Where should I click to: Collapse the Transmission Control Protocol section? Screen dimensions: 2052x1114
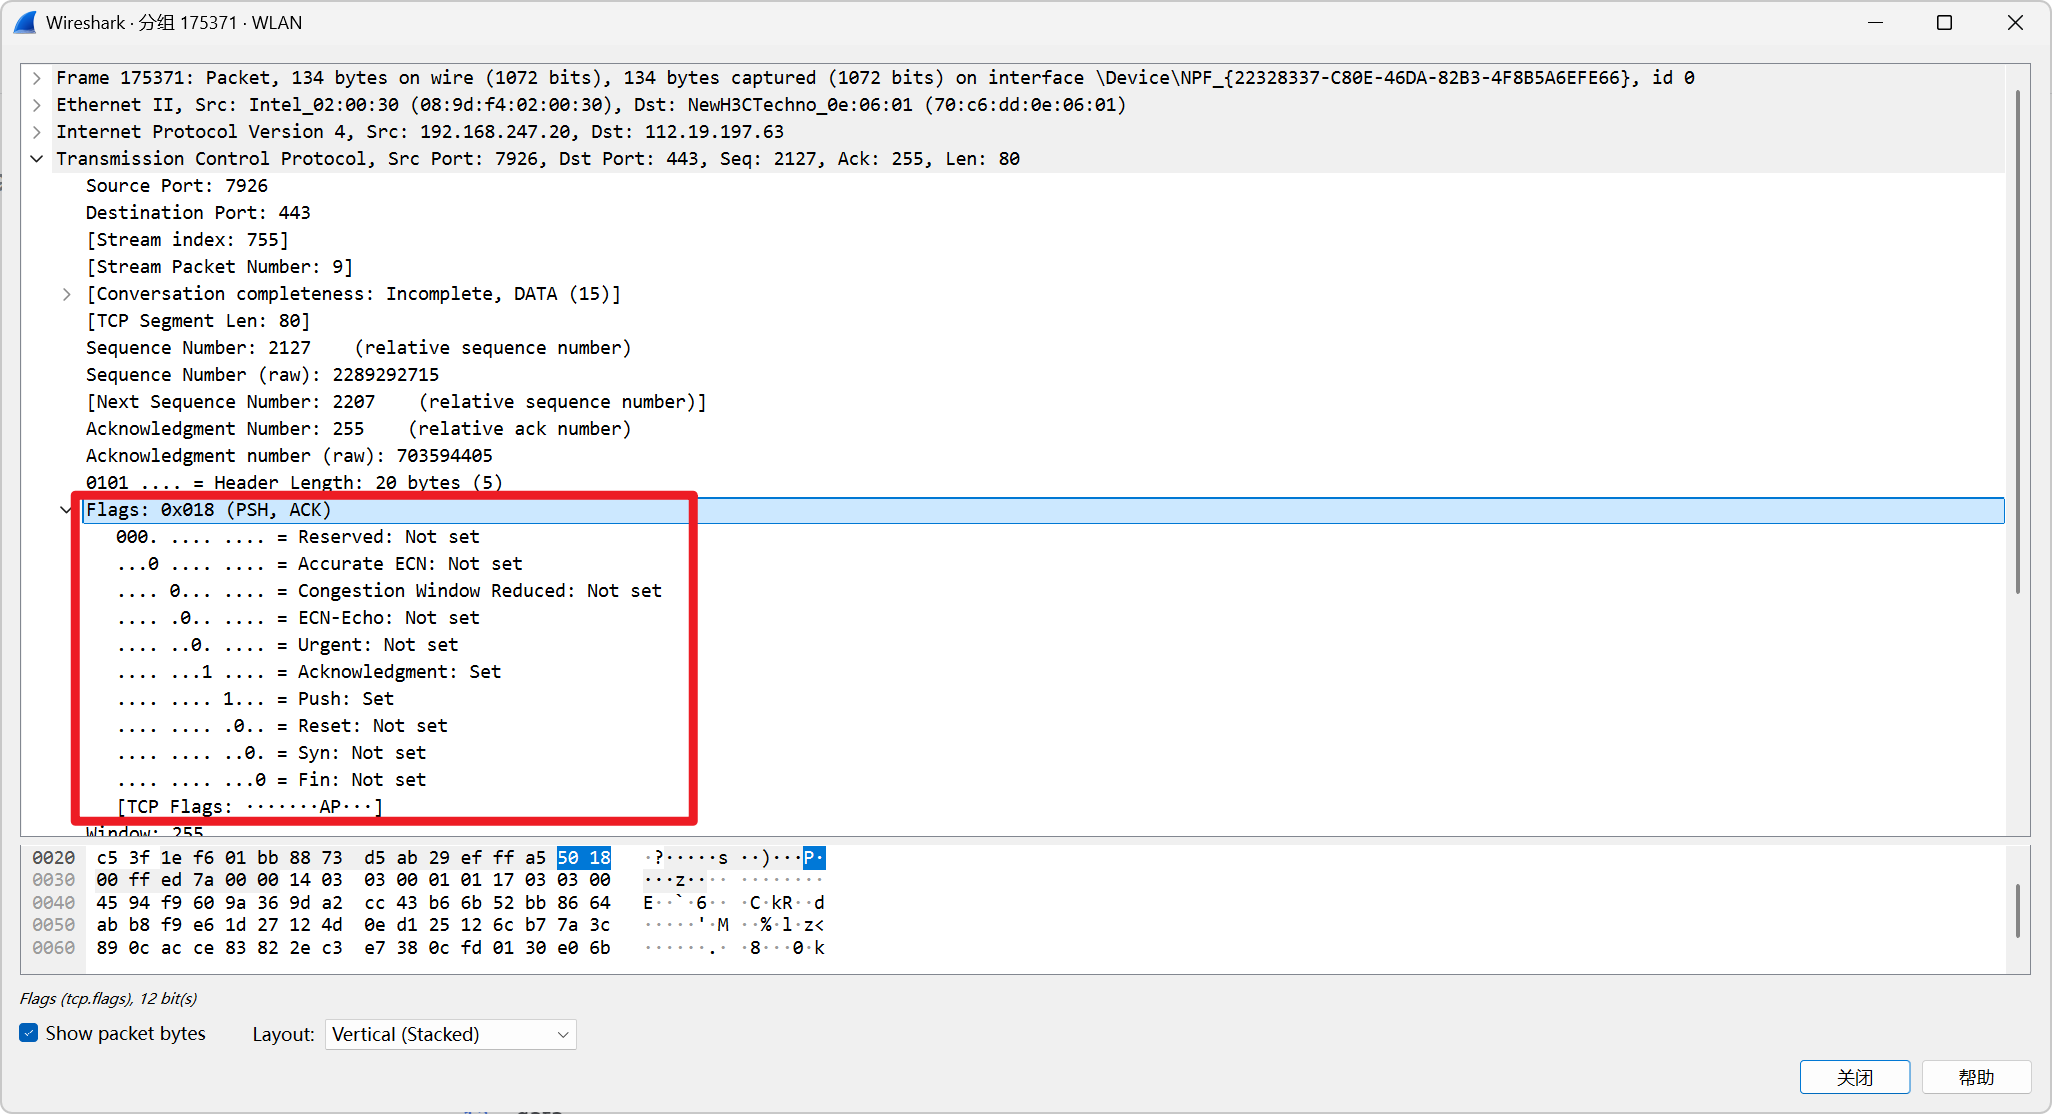pyautogui.click(x=36, y=159)
